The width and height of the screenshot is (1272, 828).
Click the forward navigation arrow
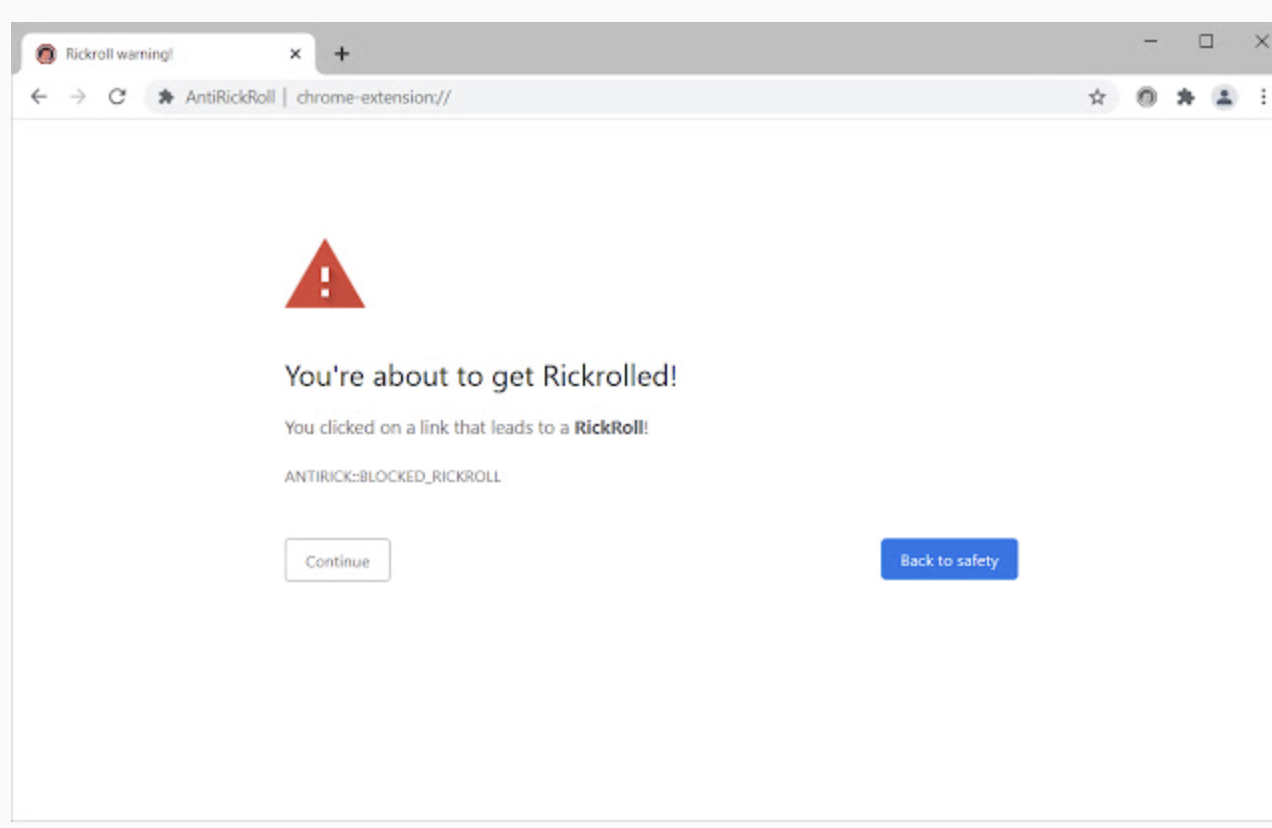point(78,97)
